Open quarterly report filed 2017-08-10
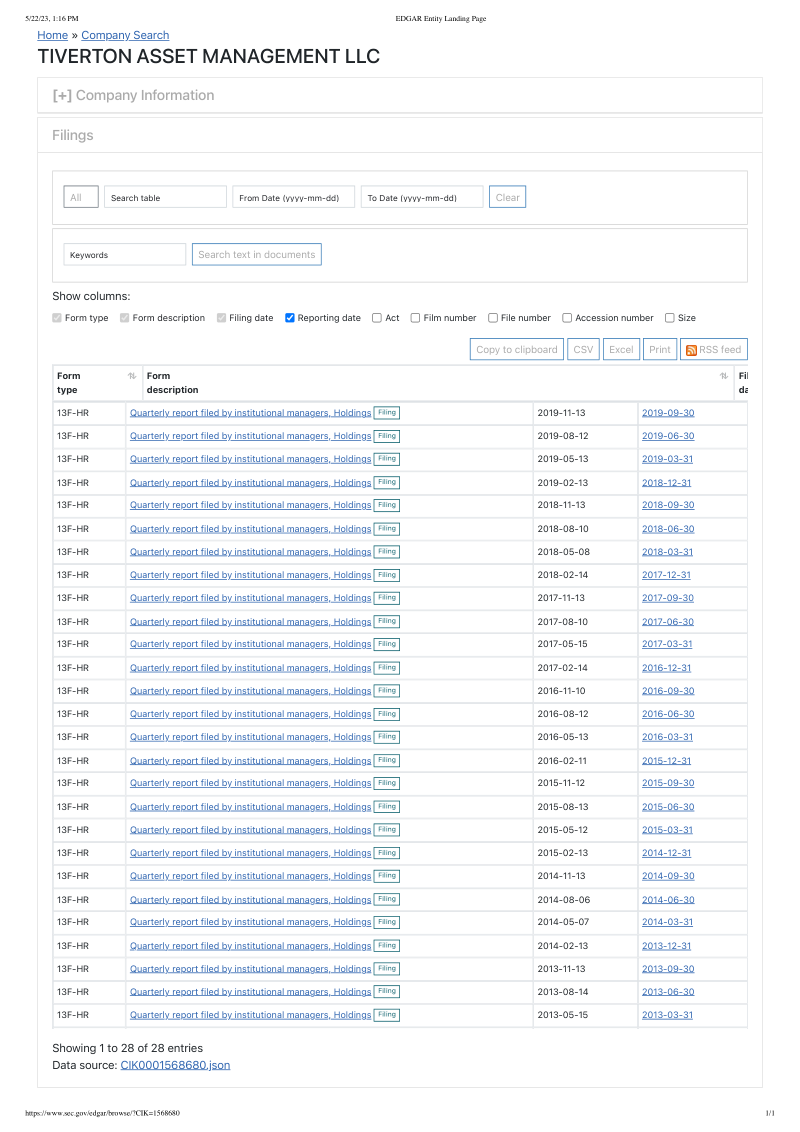The width and height of the screenshot is (800, 1132). (251, 622)
